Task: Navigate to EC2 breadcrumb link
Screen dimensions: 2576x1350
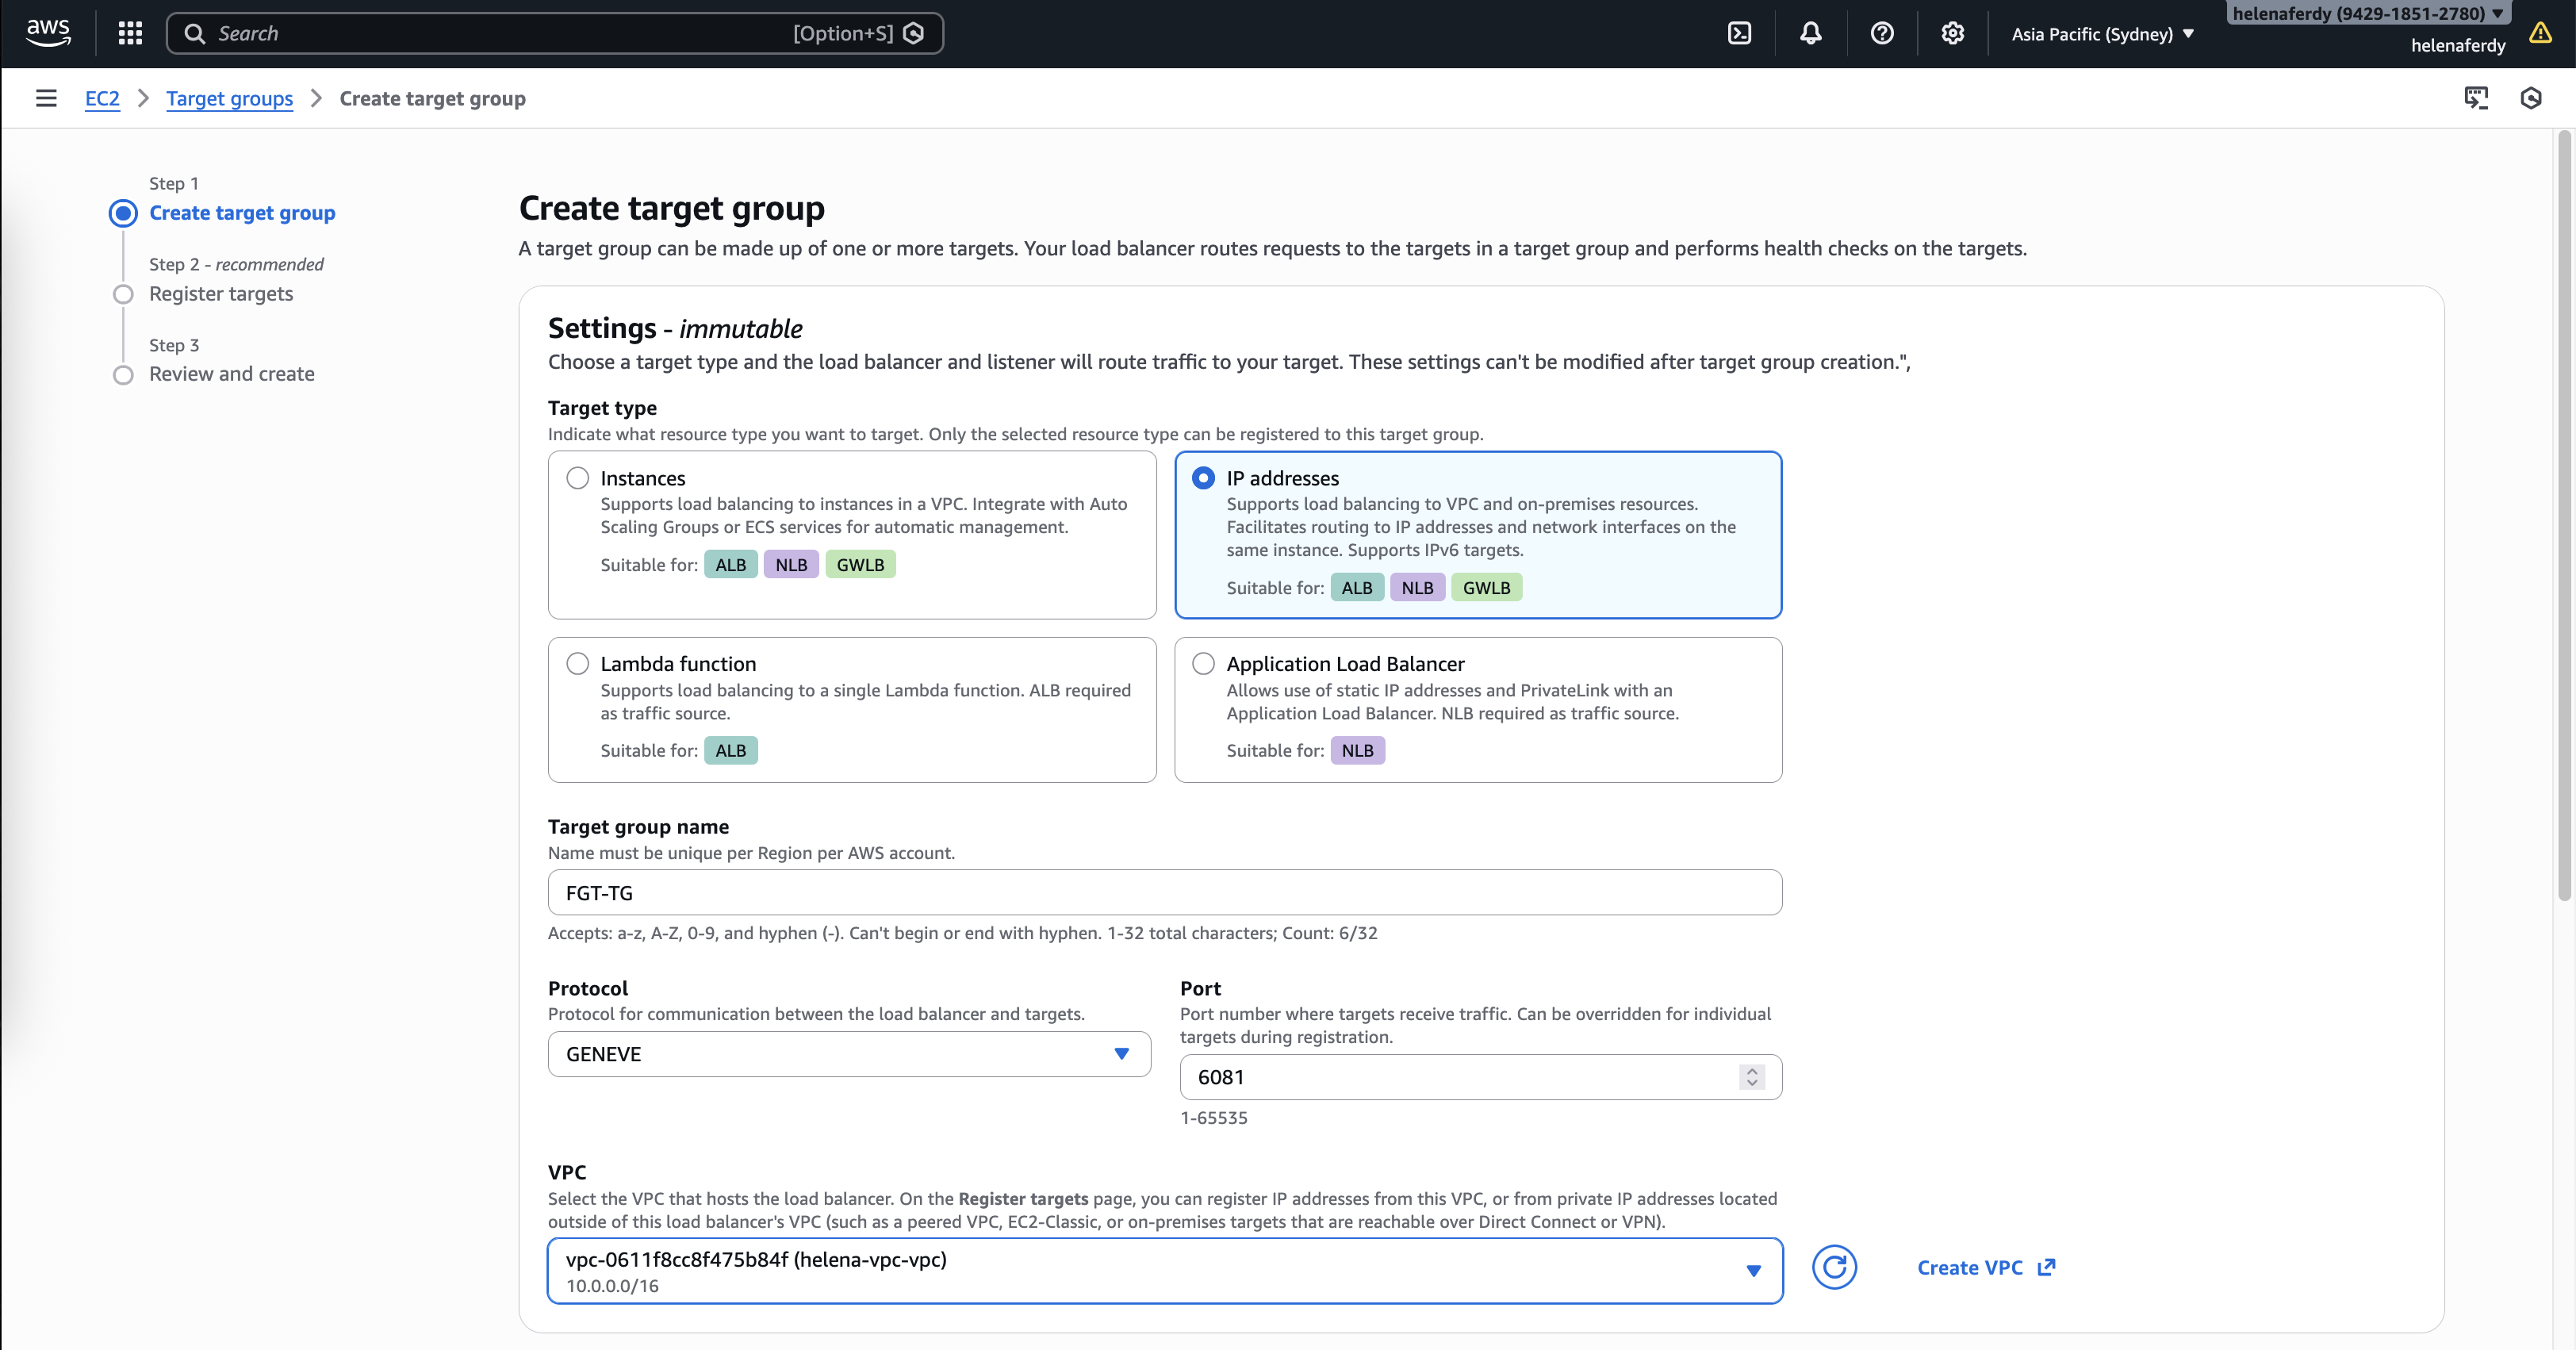Action: coord(102,98)
